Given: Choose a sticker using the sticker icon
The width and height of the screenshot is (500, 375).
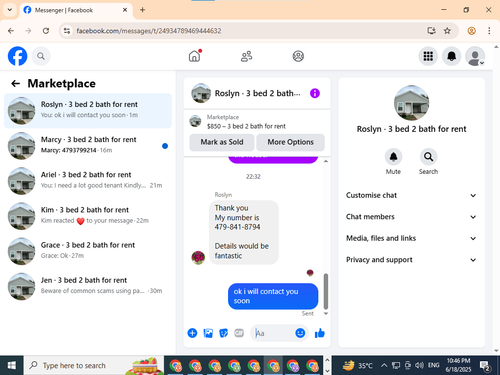Looking at the screenshot, I should coord(223,333).
